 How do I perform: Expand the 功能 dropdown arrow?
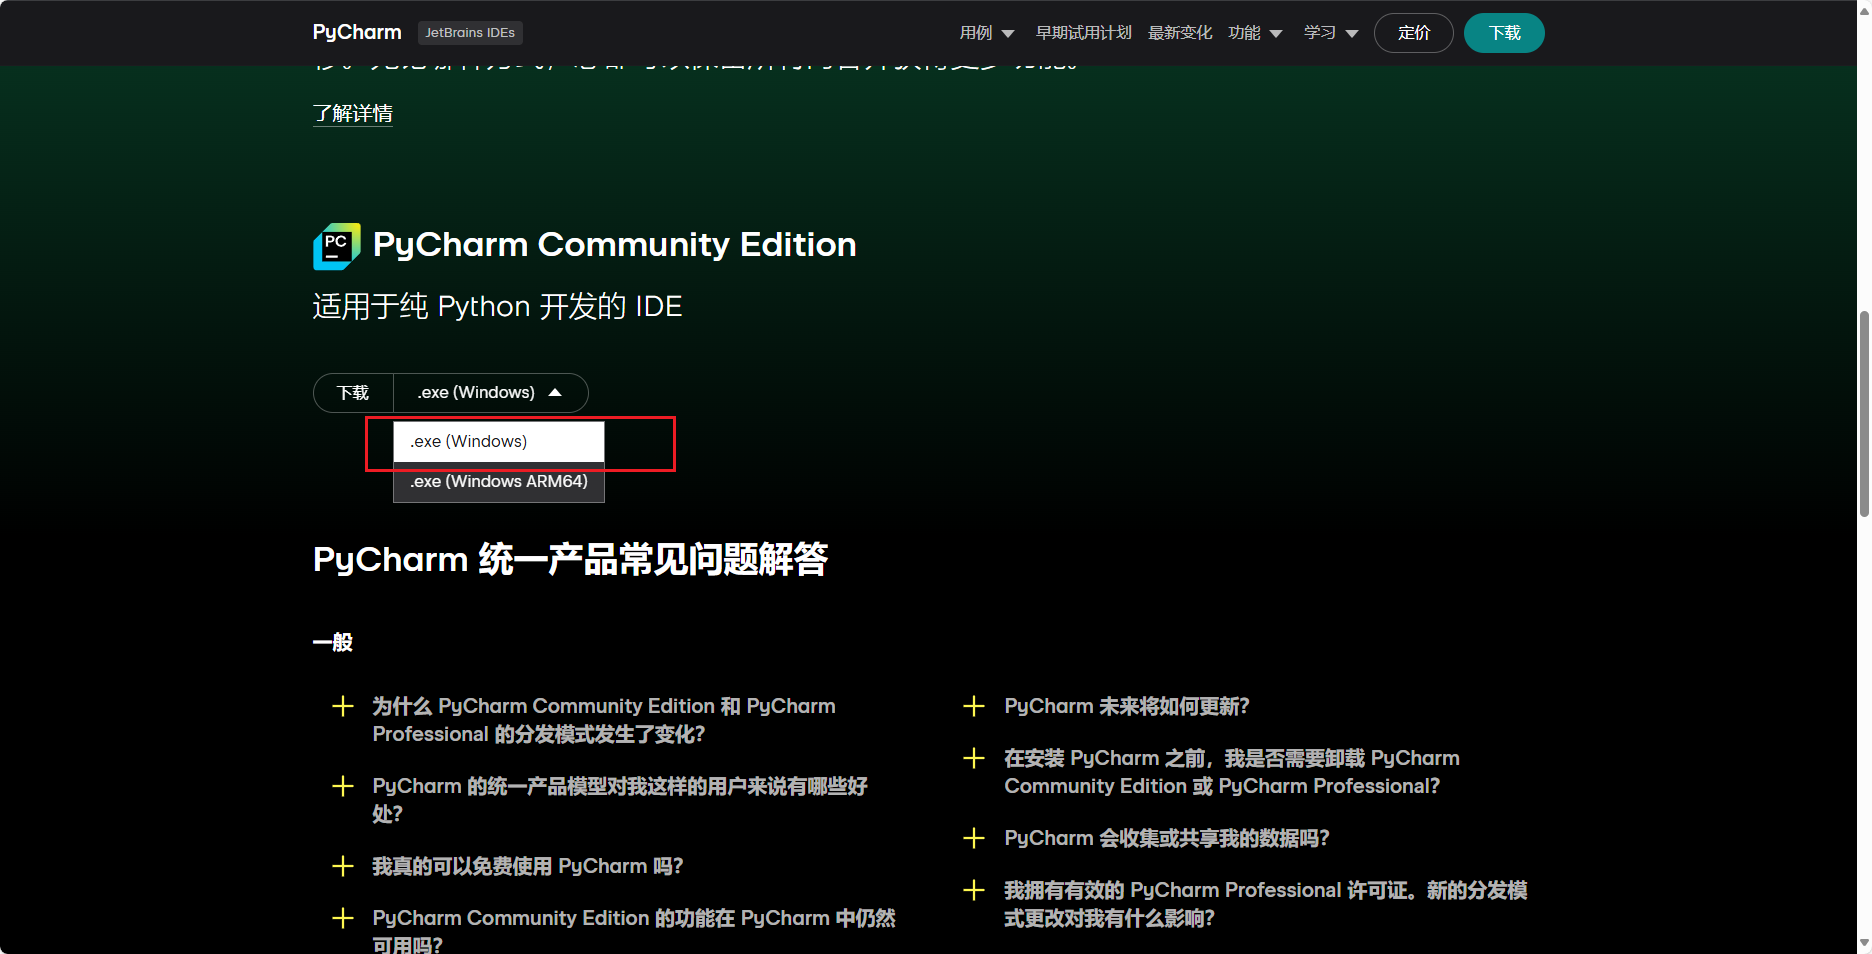click(x=1276, y=34)
